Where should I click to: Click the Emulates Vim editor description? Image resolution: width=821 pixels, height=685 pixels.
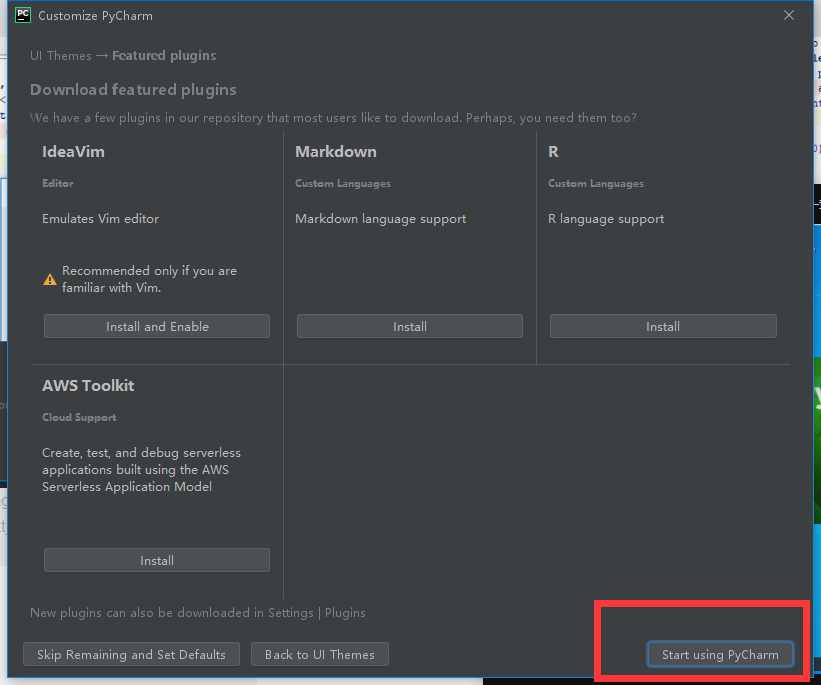pyautogui.click(x=101, y=218)
